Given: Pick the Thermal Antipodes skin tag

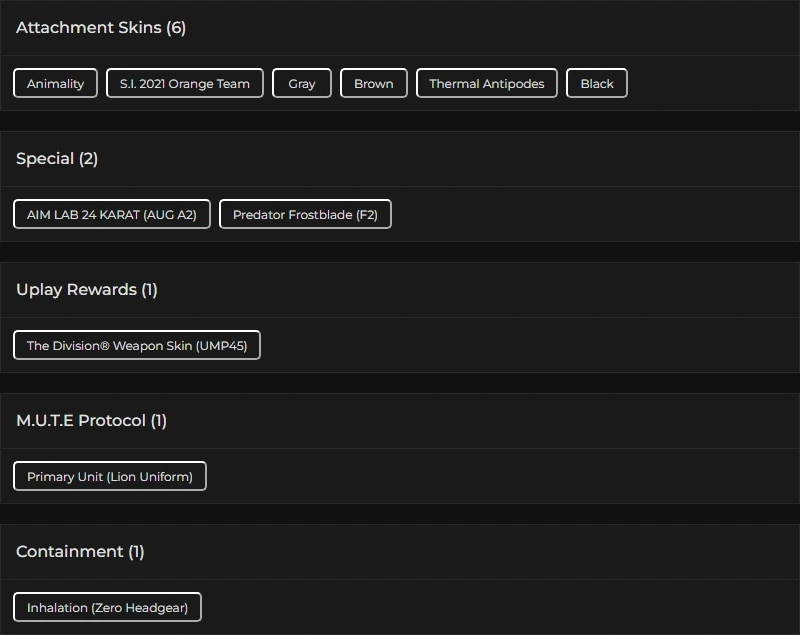Looking at the screenshot, I should [487, 83].
